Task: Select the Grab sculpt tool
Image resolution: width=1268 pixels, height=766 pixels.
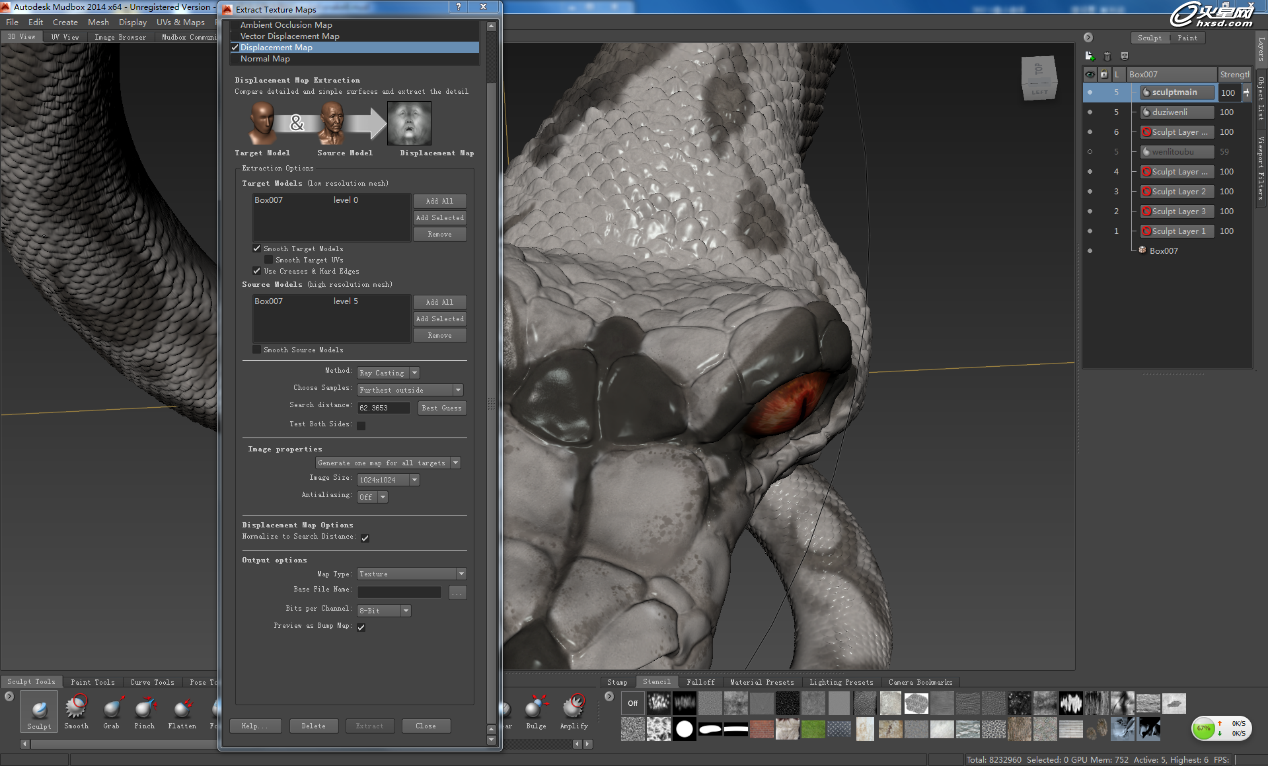Action: (111, 711)
